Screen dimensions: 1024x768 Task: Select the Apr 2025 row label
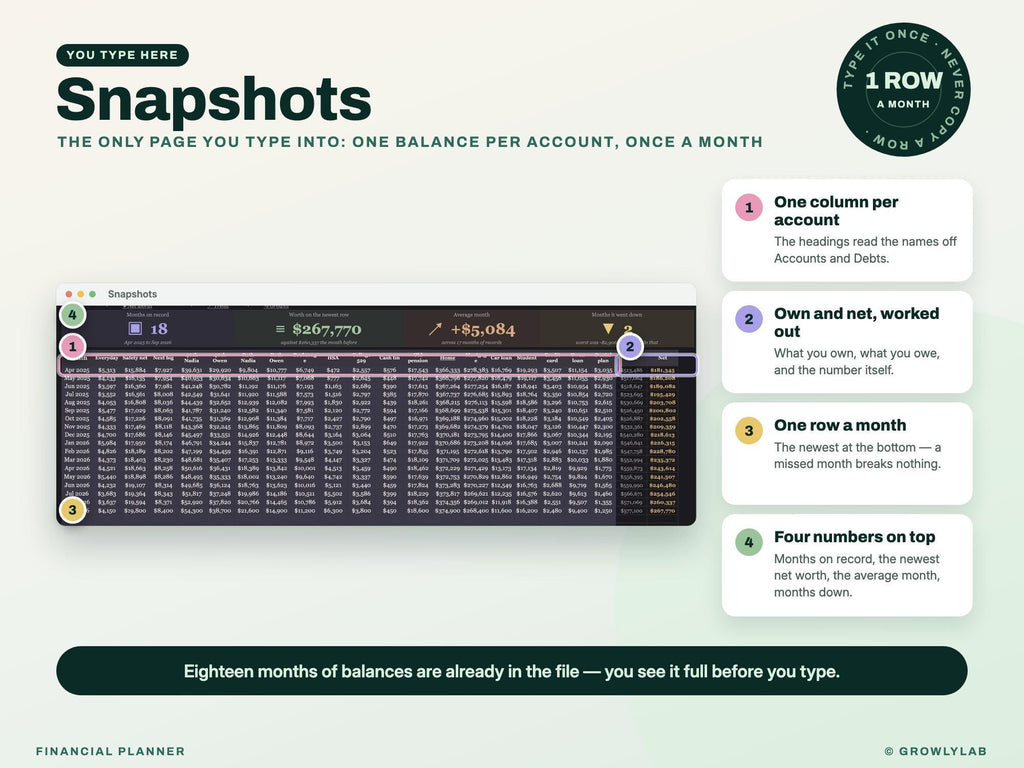tap(77, 370)
